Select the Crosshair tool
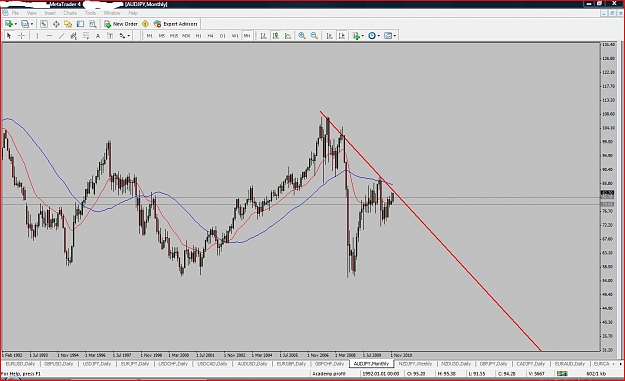The width and height of the screenshot is (625, 381). click(22, 36)
